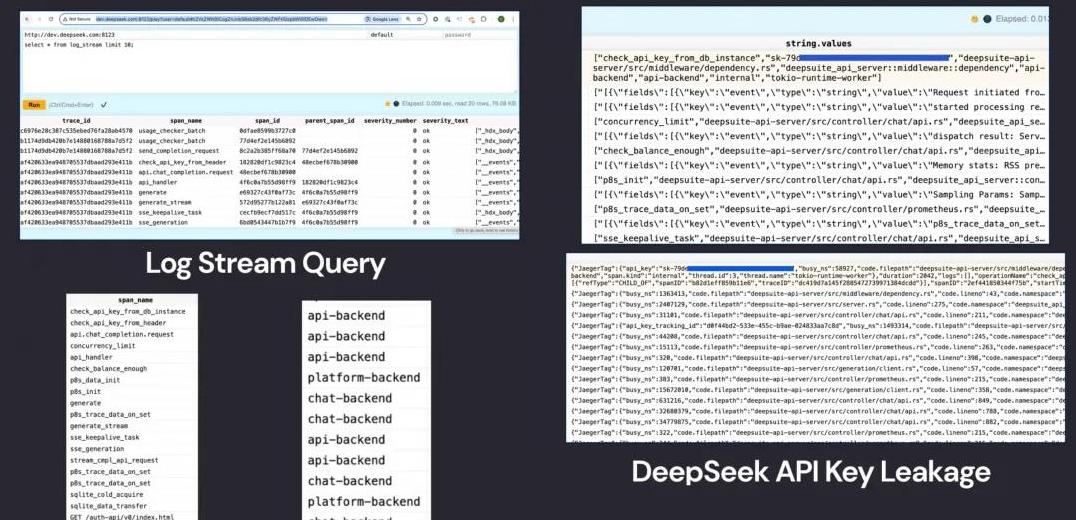Click into the SQL query editor

269,65
